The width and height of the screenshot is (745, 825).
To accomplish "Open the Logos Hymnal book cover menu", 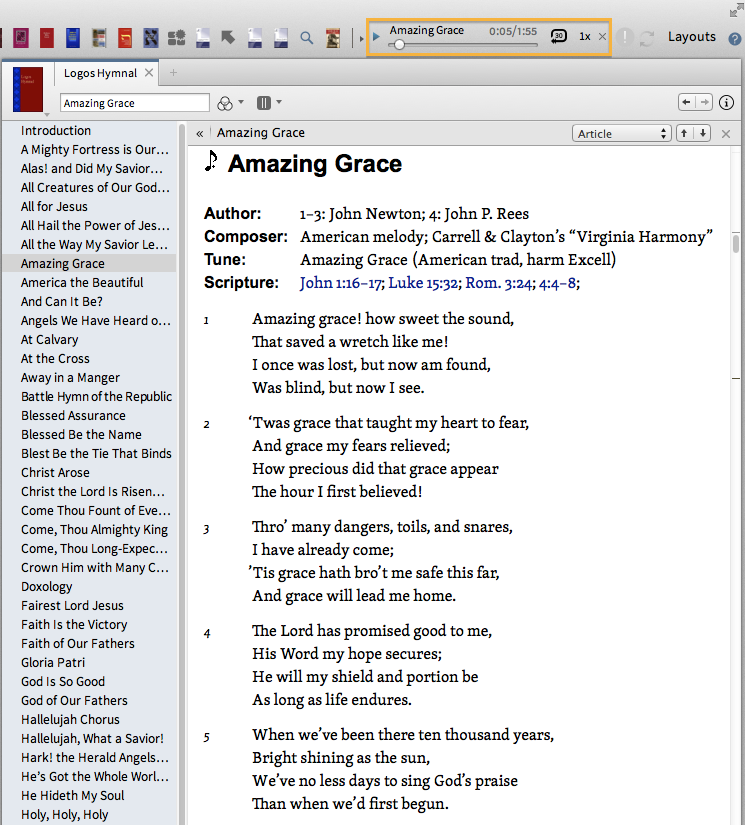I will [x=28, y=89].
